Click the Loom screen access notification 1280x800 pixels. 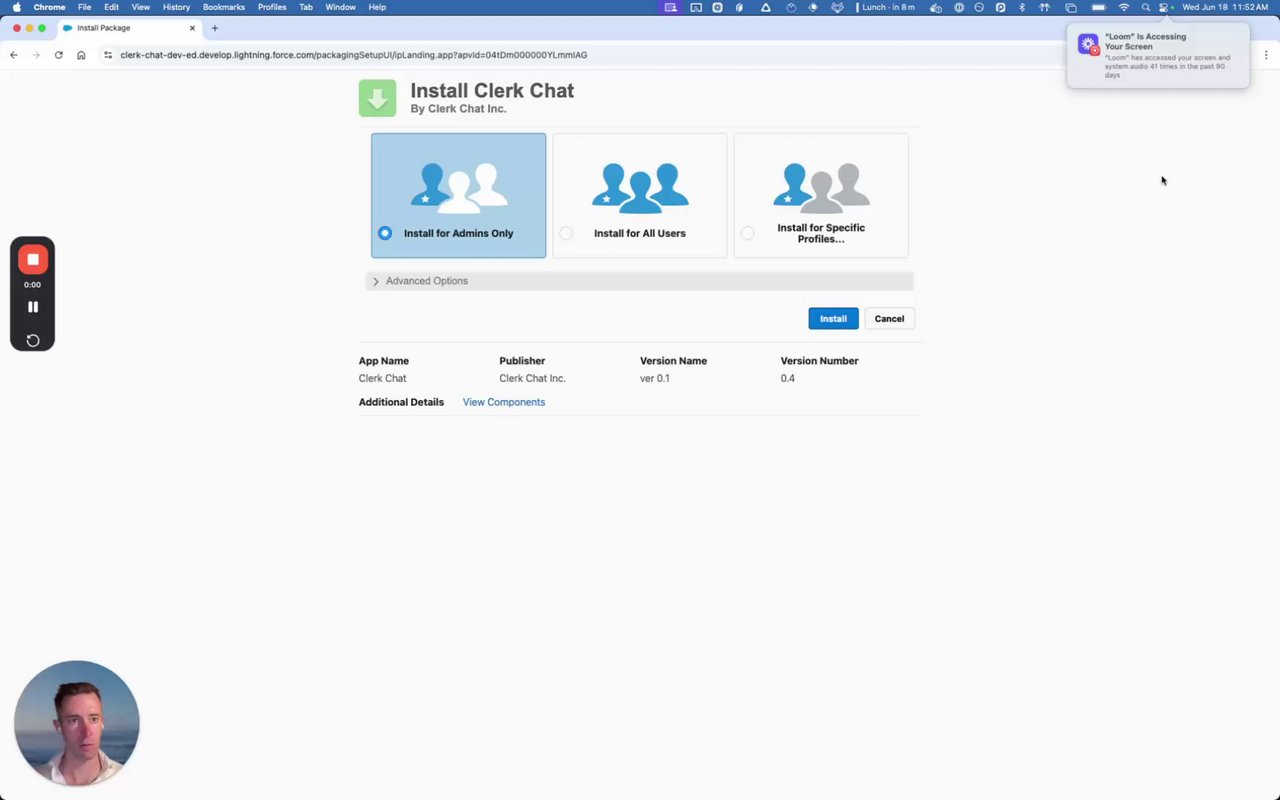[1158, 56]
